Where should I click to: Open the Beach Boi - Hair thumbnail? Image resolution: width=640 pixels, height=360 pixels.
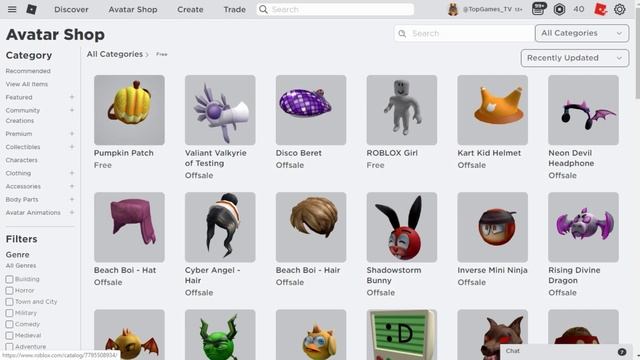(311, 227)
